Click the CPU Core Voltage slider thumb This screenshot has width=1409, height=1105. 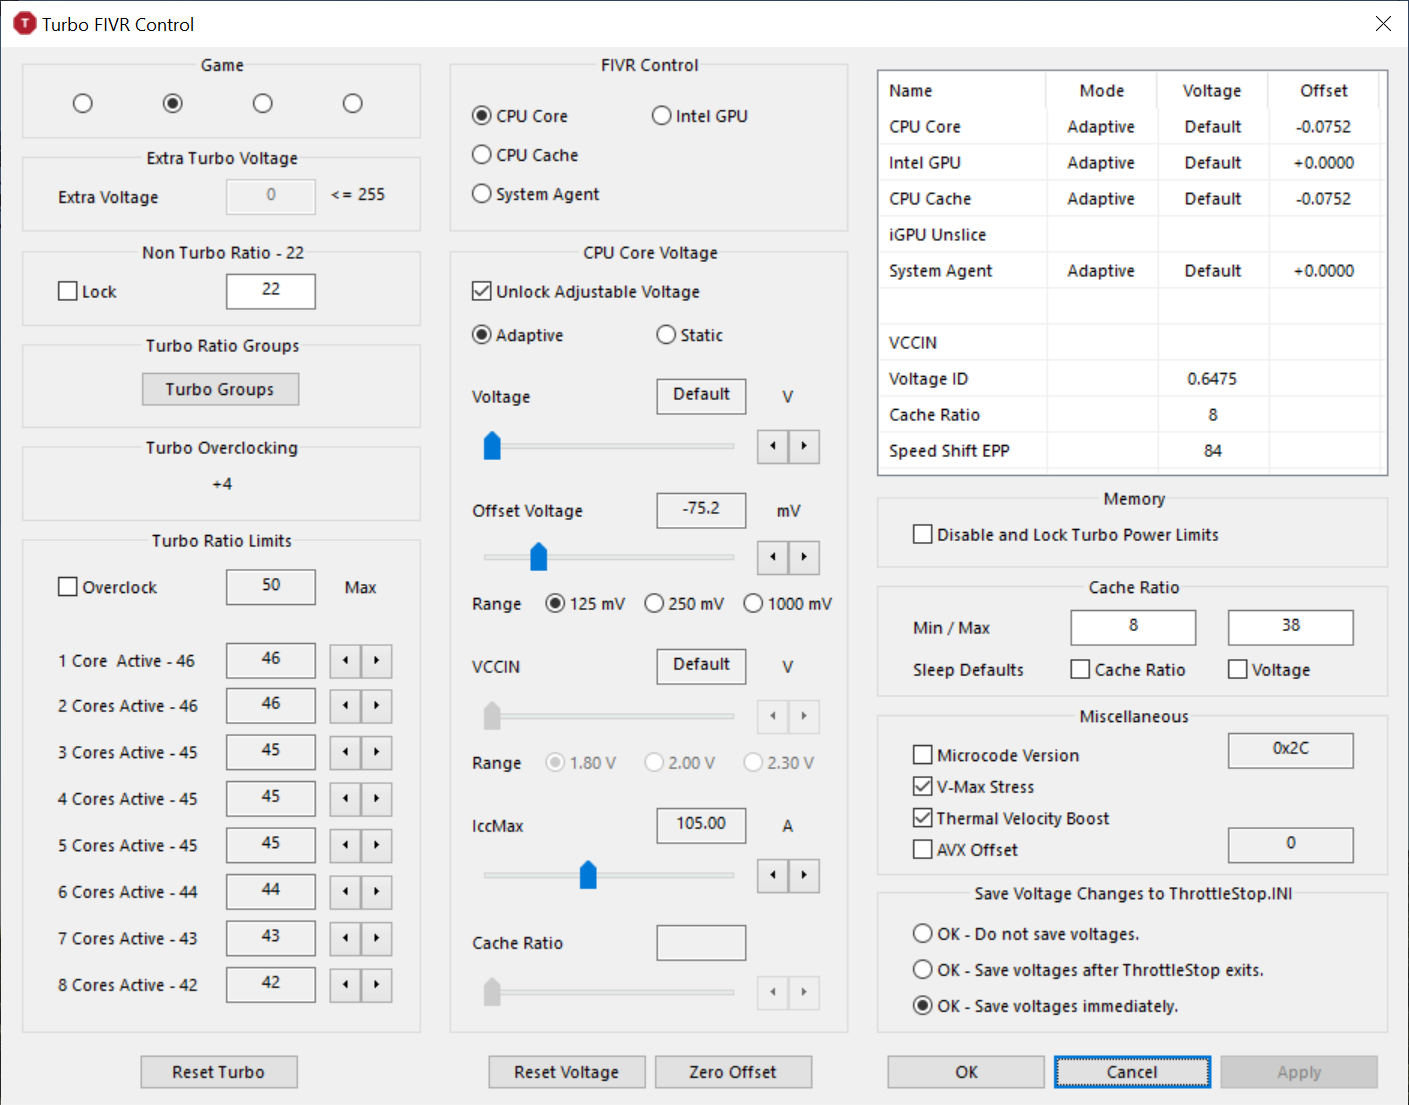[492, 446]
